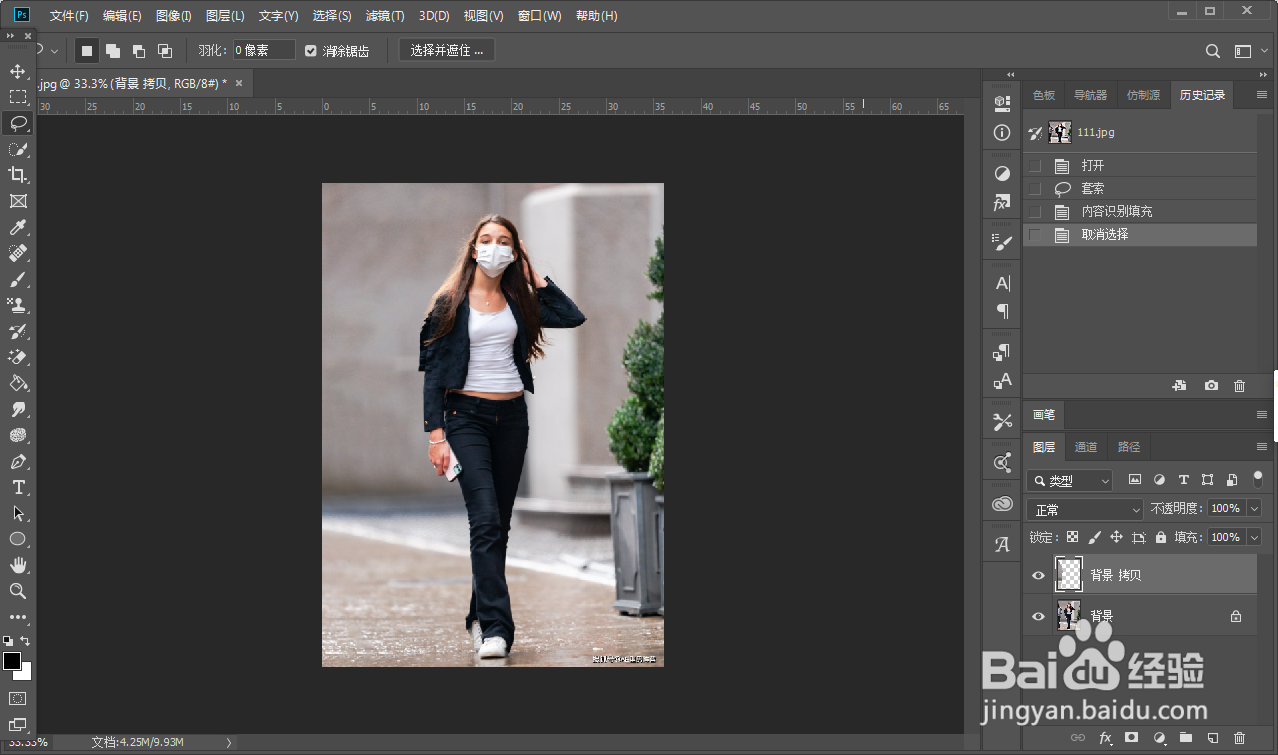Open the fill slider dropdown arrow

(1253, 537)
